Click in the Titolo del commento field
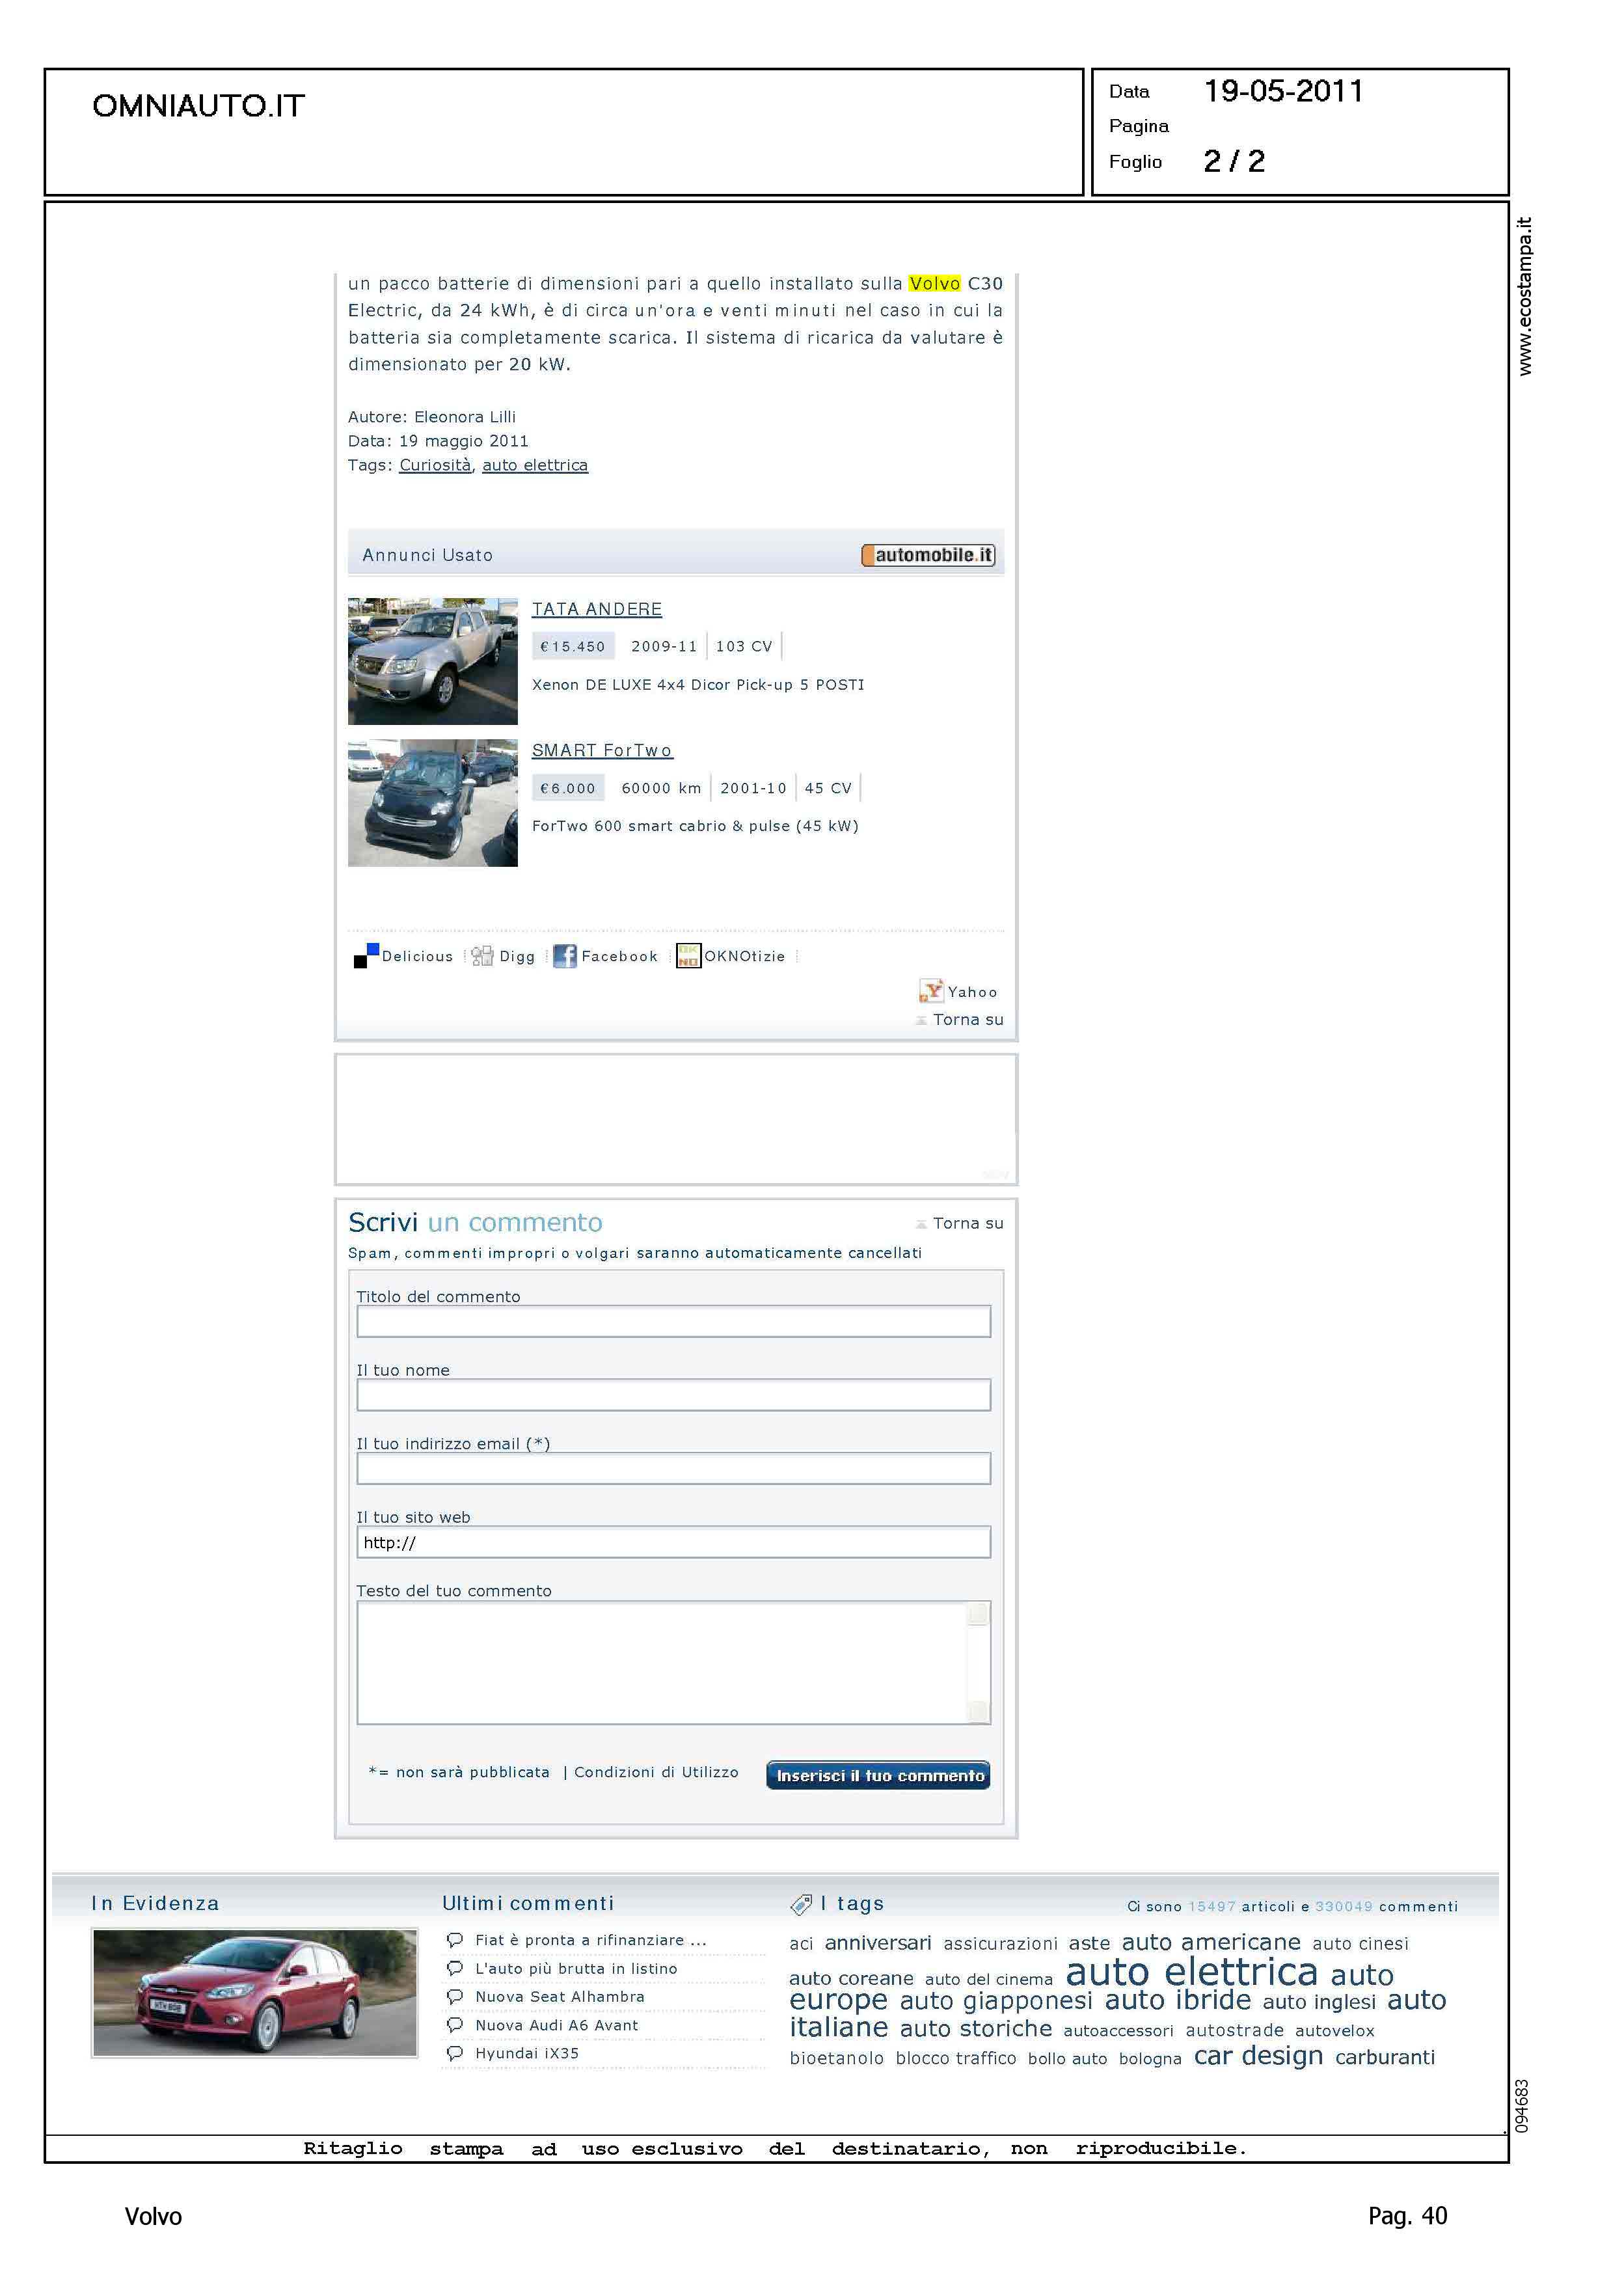This screenshot has height=2279, width=1624. point(673,1321)
